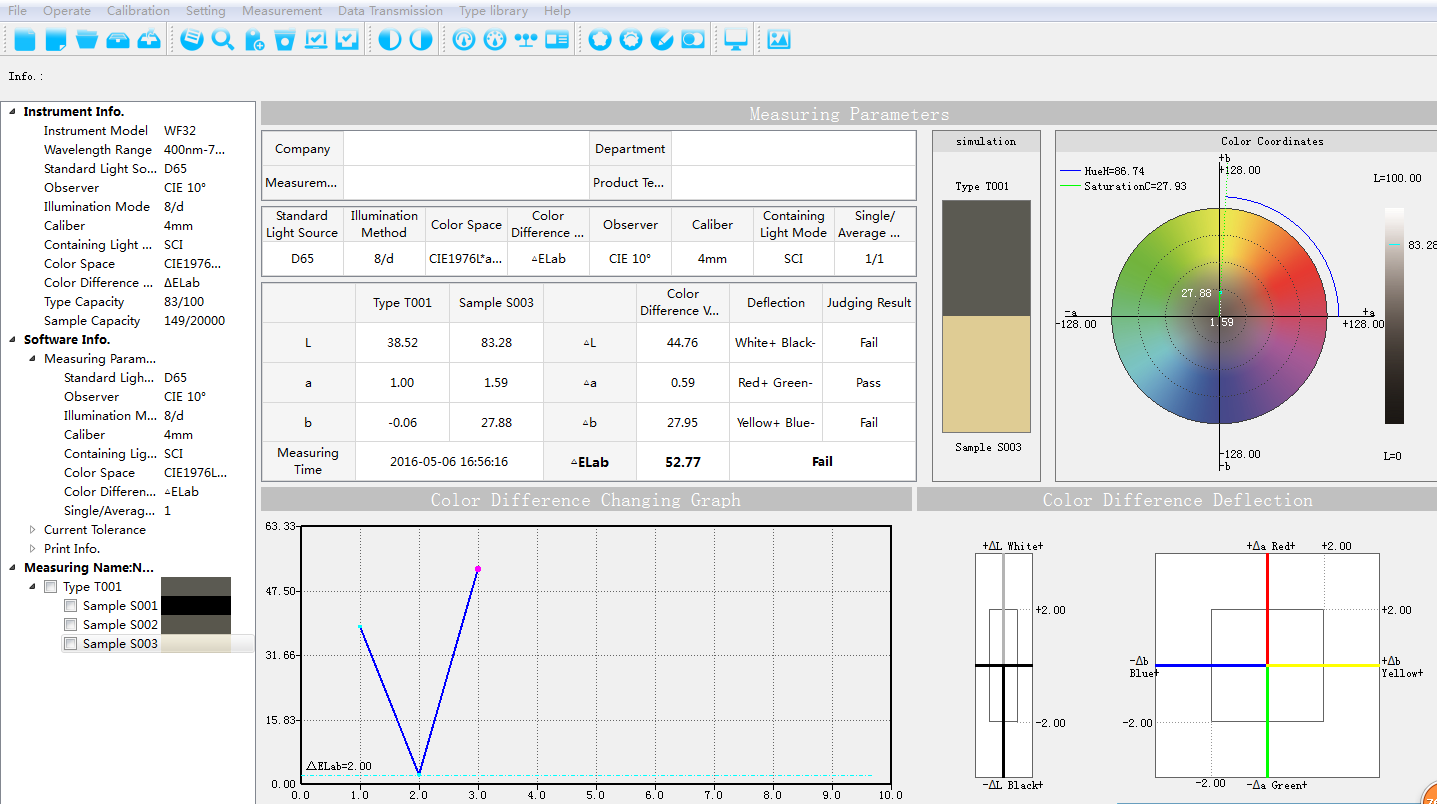Viewport: 1437px width, 804px height.
Task: Click the first gauge dial icon
Action: pos(463,40)
